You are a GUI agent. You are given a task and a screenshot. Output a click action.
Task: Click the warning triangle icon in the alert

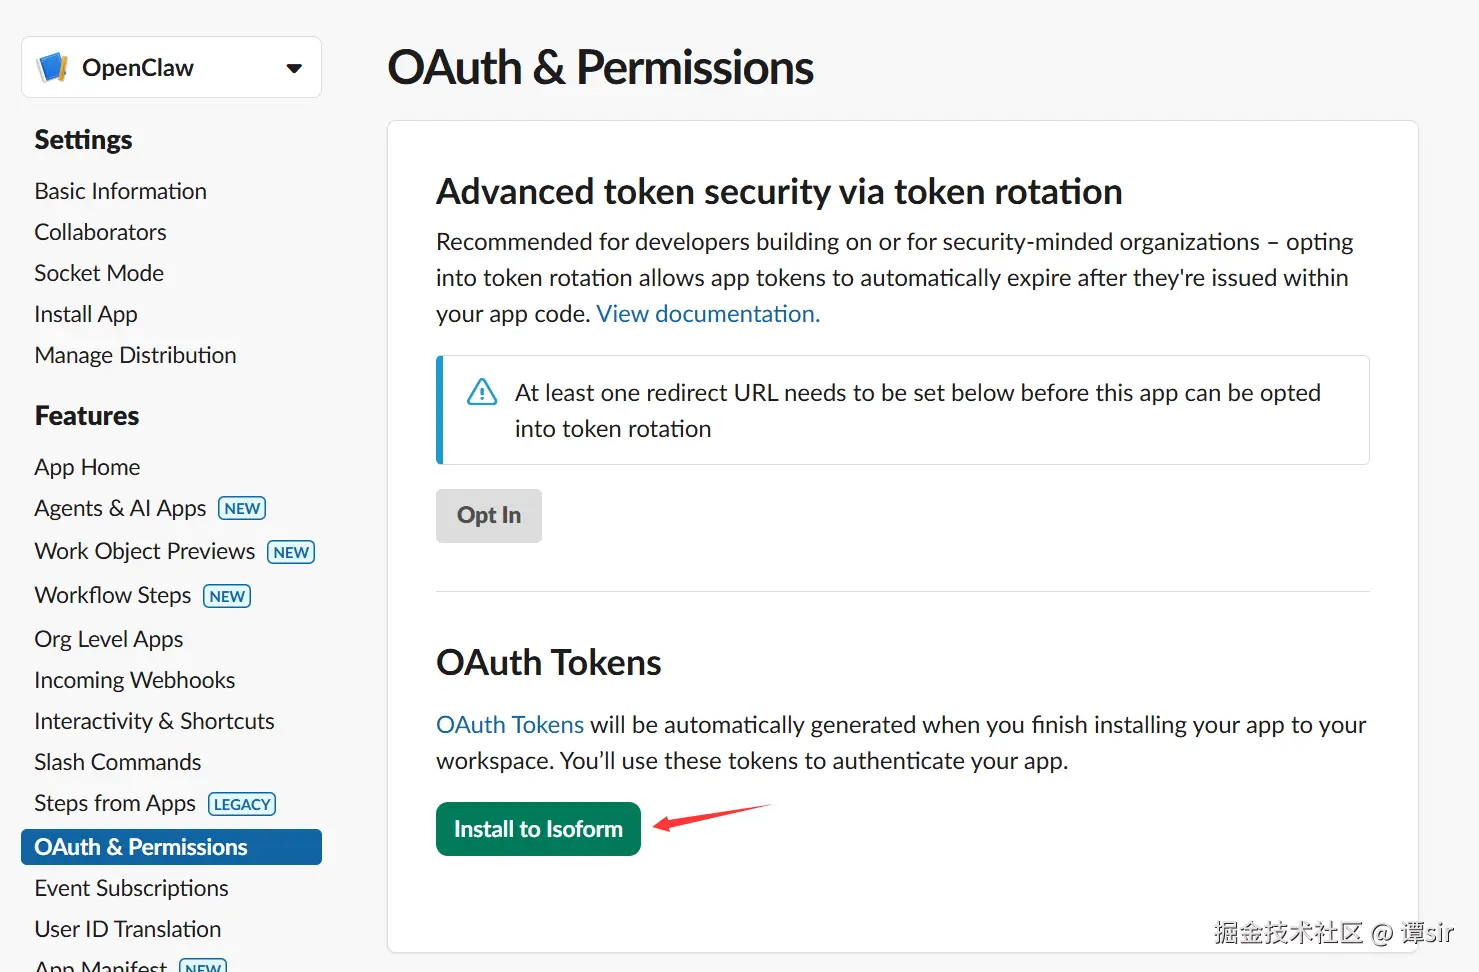(482, 392)
